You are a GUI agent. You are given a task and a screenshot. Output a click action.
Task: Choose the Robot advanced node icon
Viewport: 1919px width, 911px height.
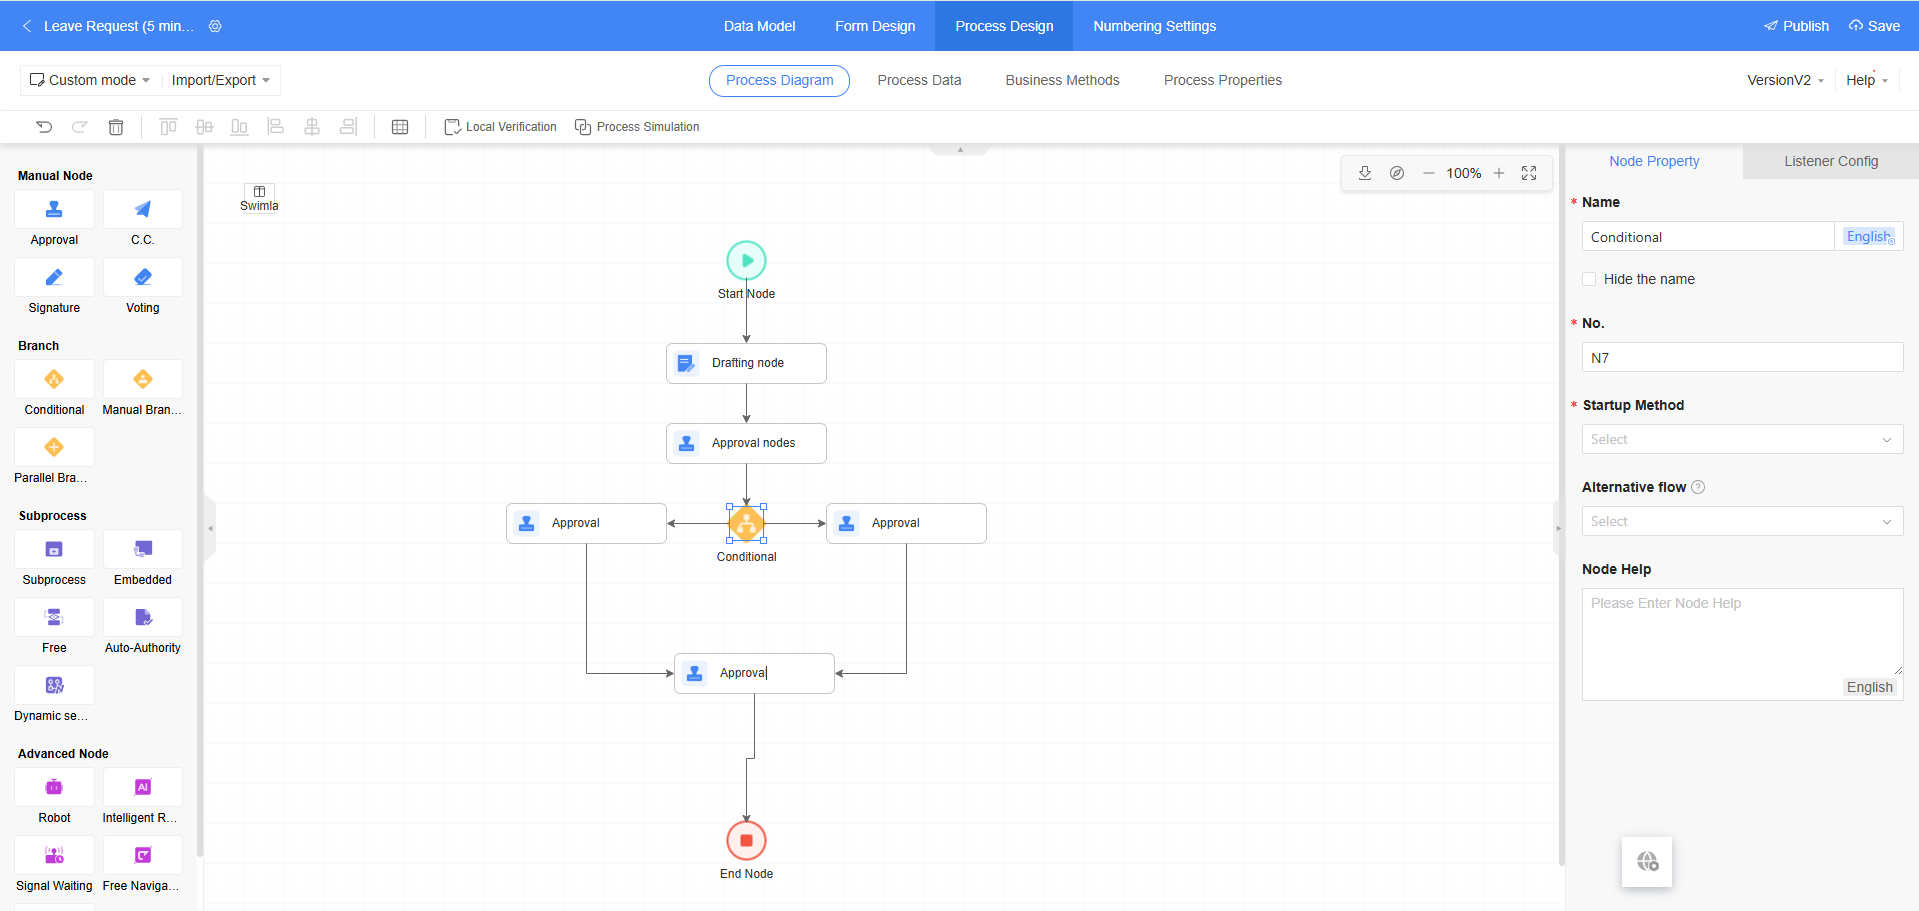54,788
